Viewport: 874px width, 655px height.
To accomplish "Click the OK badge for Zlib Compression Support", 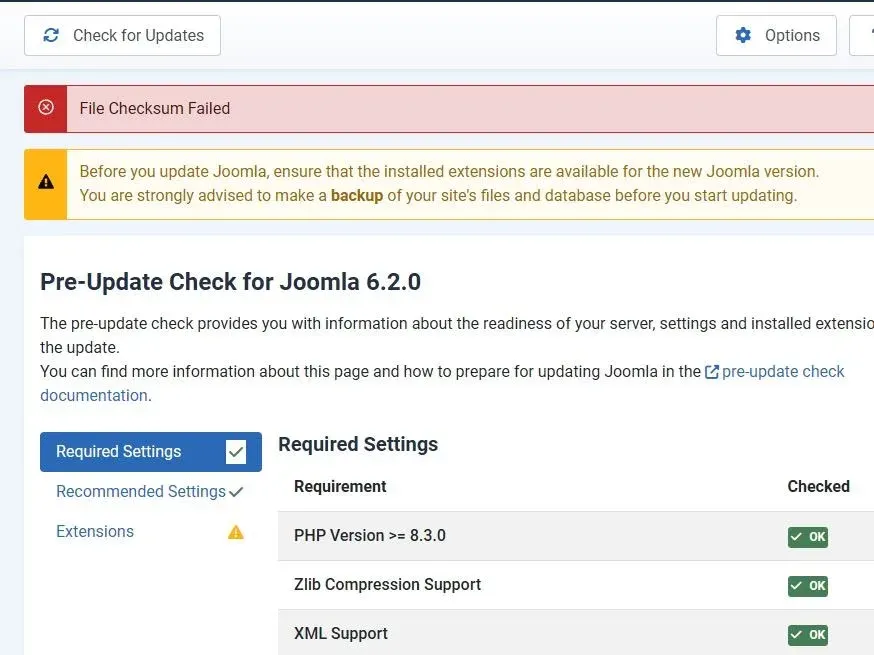I will point(808,586).
